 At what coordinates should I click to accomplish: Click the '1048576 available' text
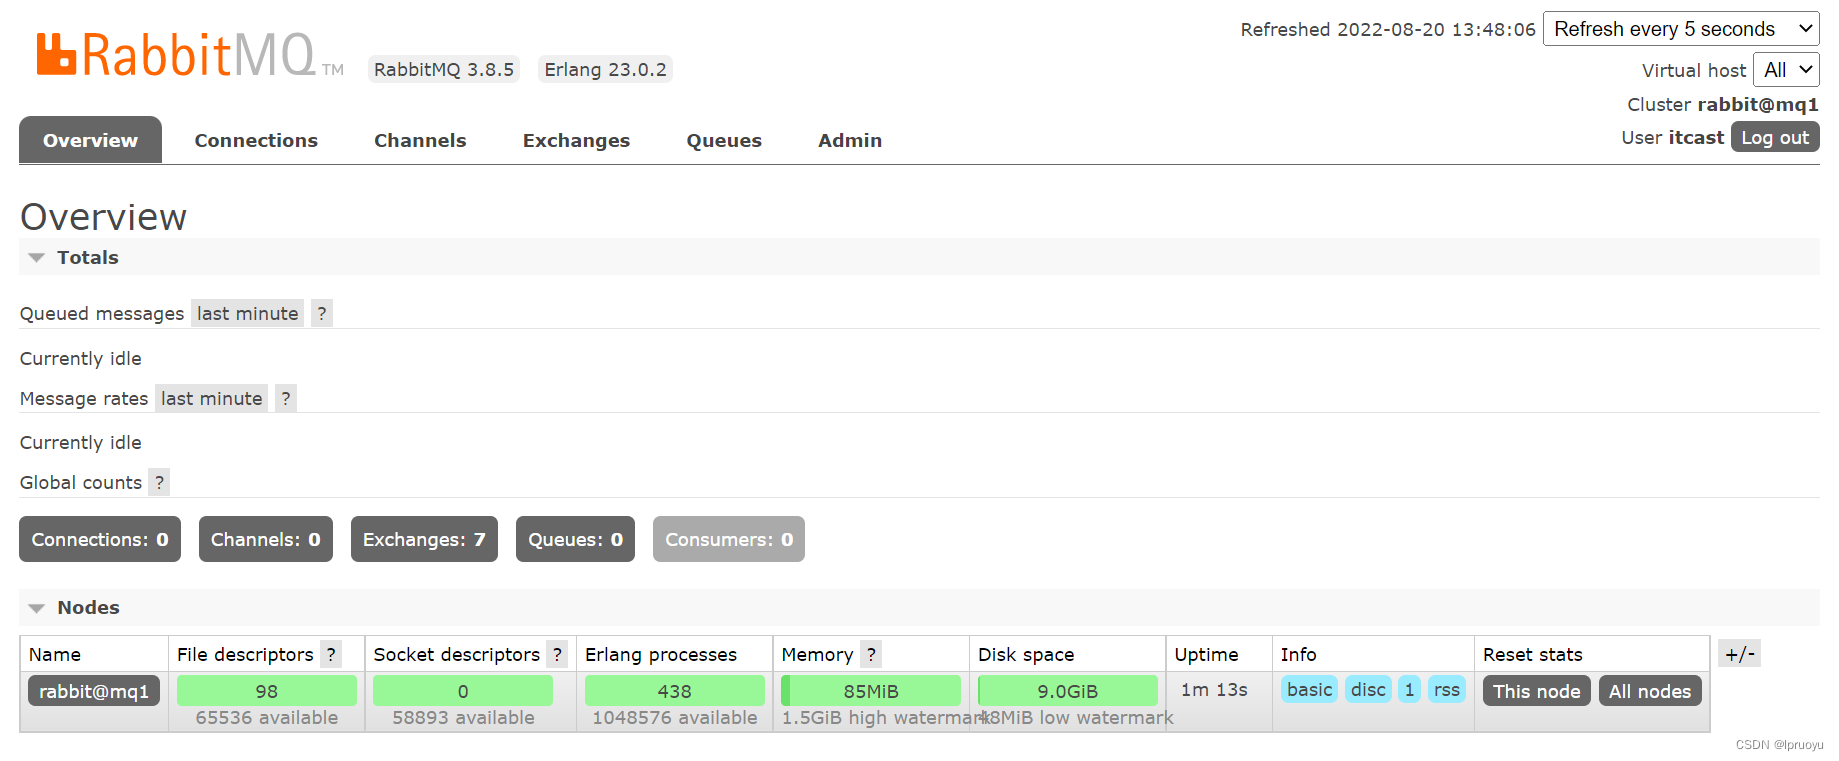pyautogui.click(x=675, y=718)
